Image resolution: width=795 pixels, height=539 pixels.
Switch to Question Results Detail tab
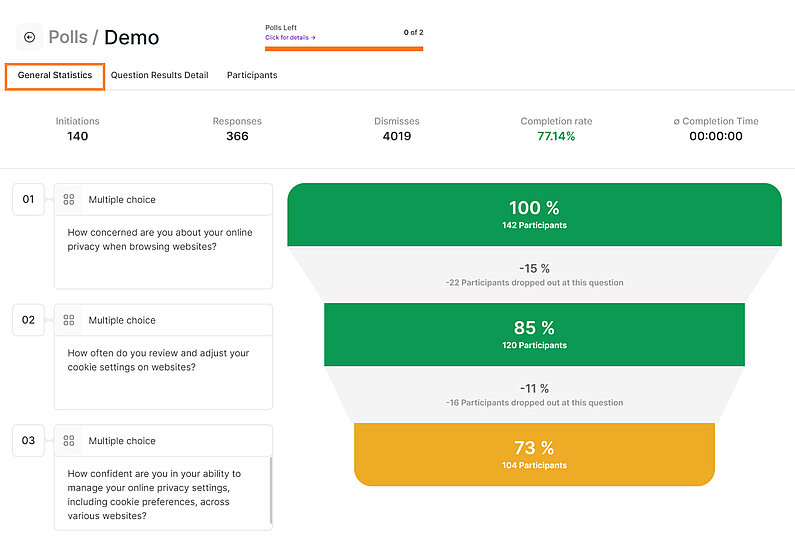[159, 75]
